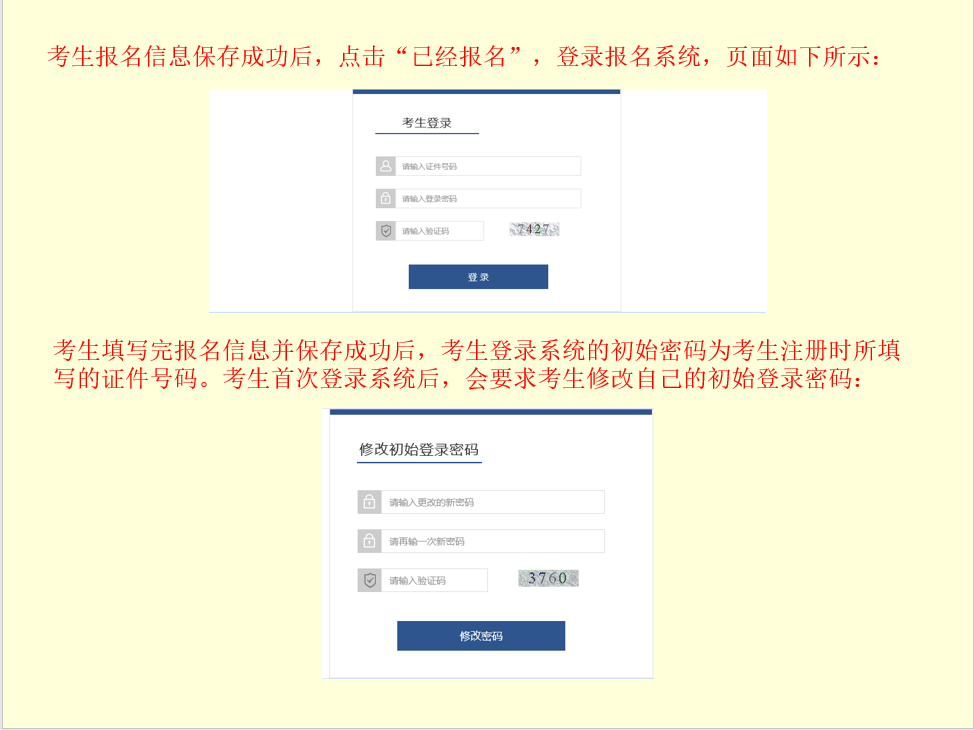Focus the 请输入证件号码 input field

pos(488,166)
